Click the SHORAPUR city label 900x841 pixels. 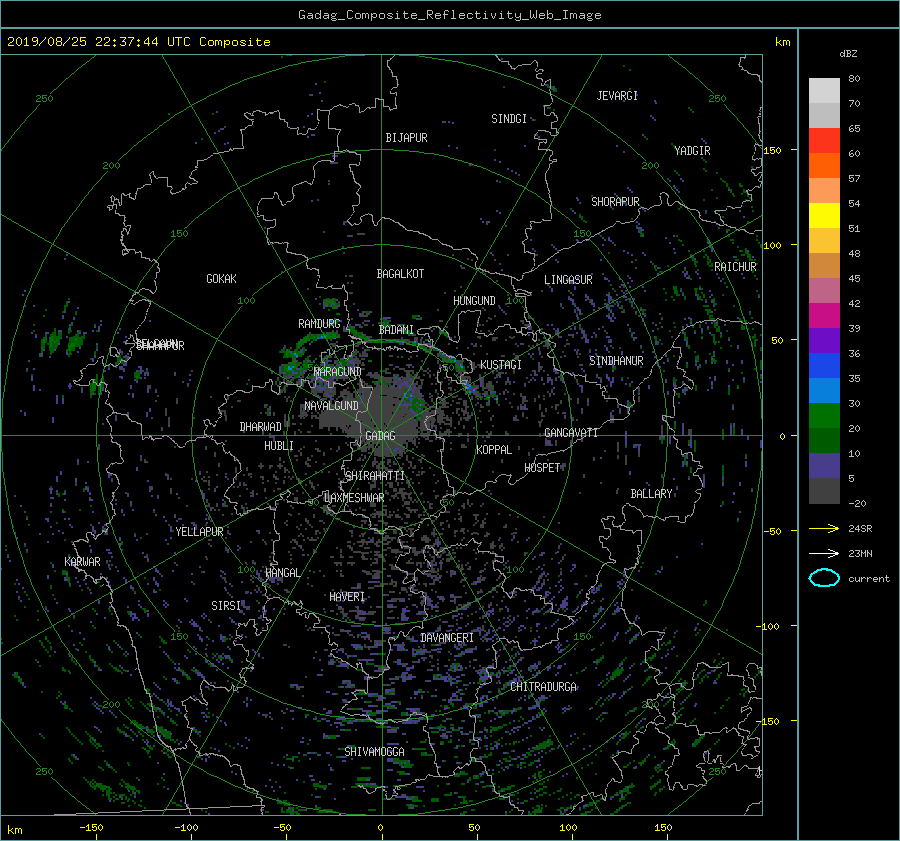(x=615, y=201)
